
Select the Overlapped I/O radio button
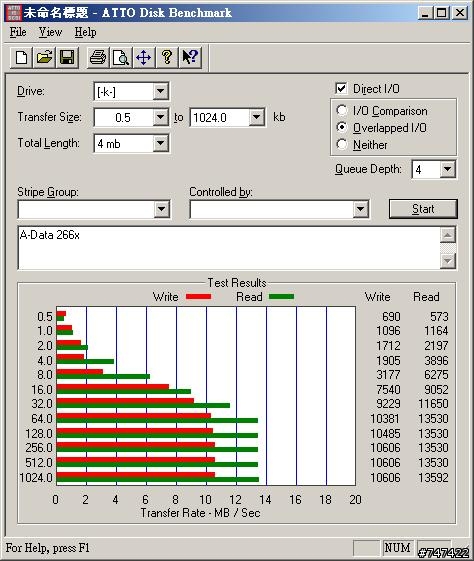[342, 127]
